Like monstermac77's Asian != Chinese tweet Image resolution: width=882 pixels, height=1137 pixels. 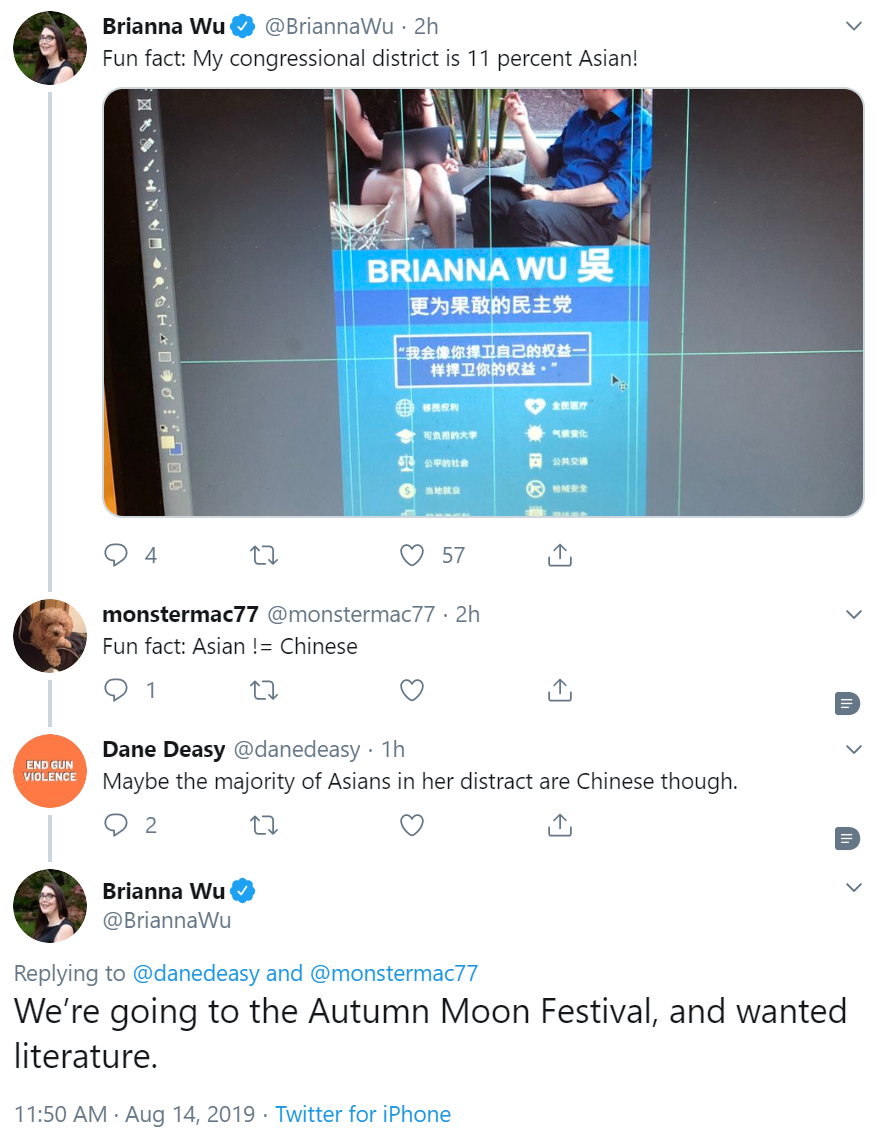[x=412, y=690]
